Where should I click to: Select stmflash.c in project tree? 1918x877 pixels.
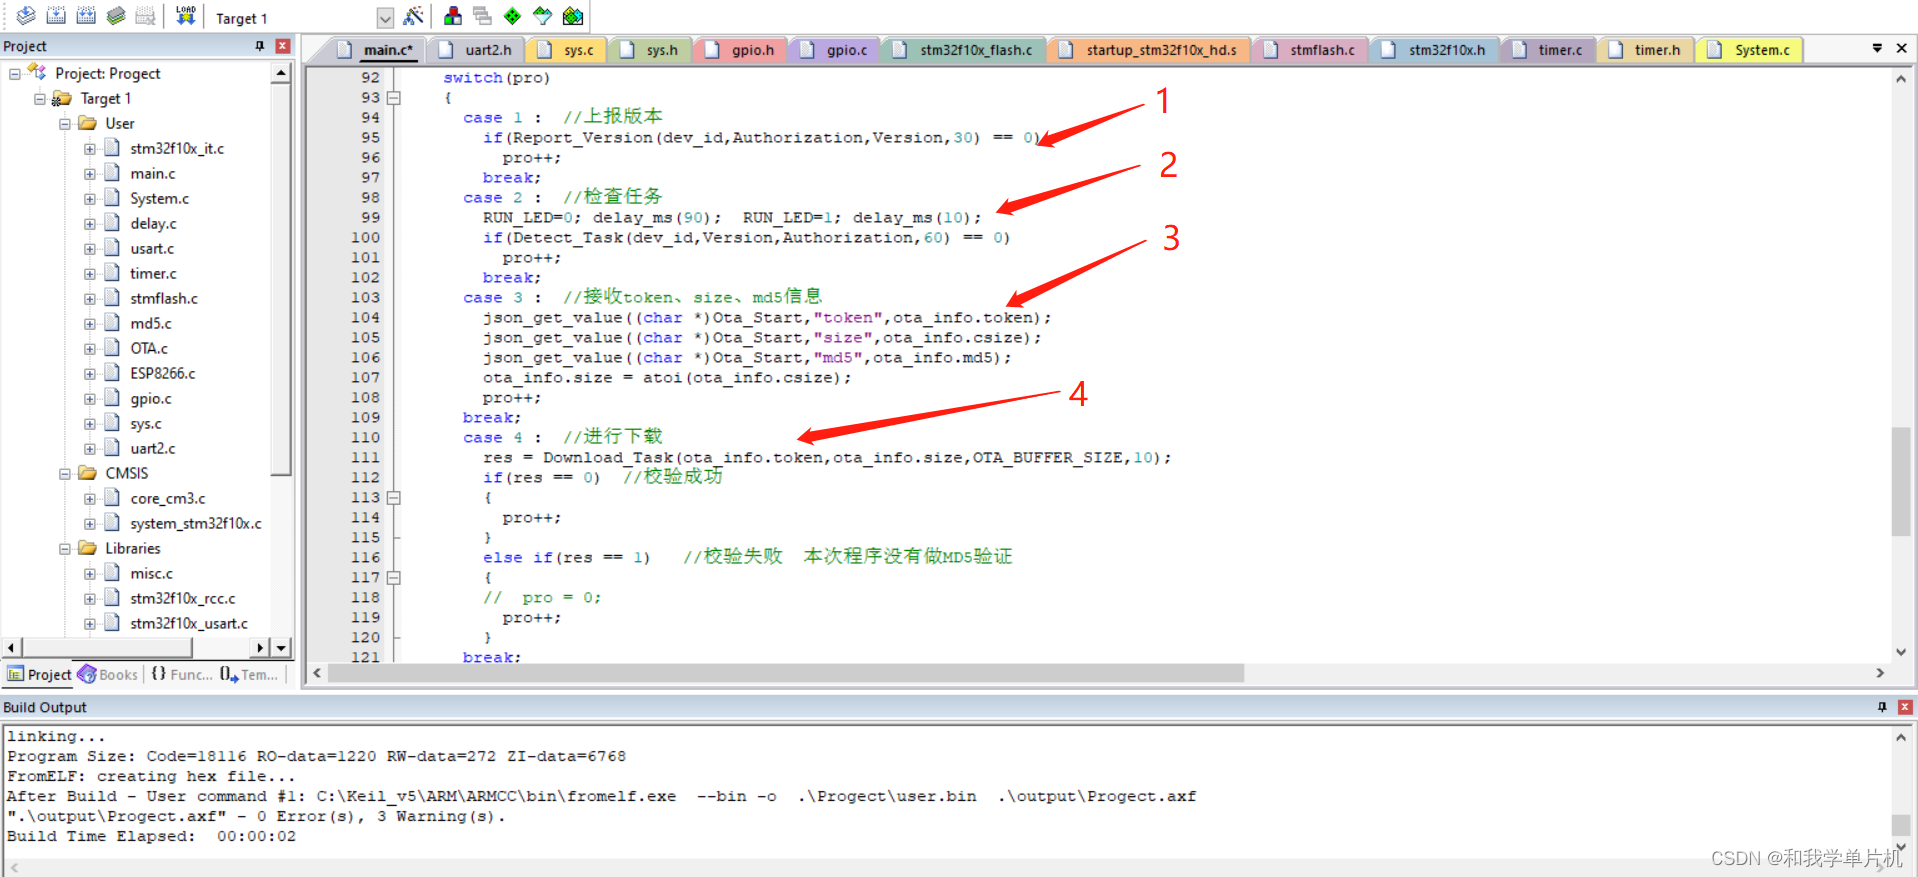(164, 299)
